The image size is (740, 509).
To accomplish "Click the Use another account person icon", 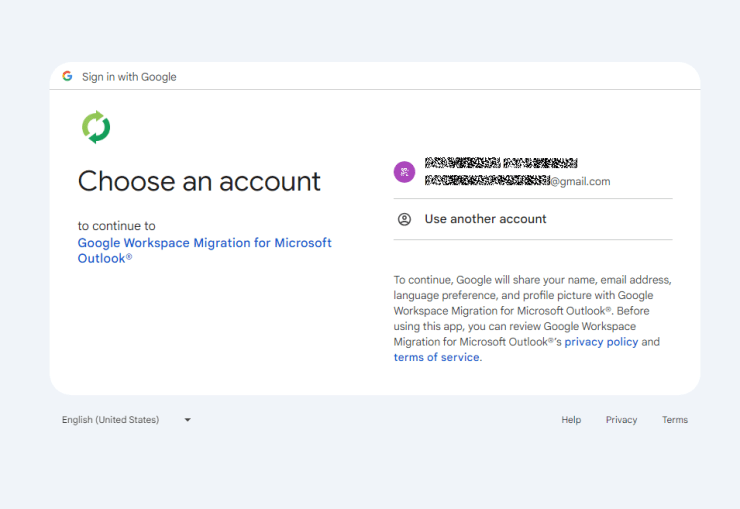I will click(404, 219).
